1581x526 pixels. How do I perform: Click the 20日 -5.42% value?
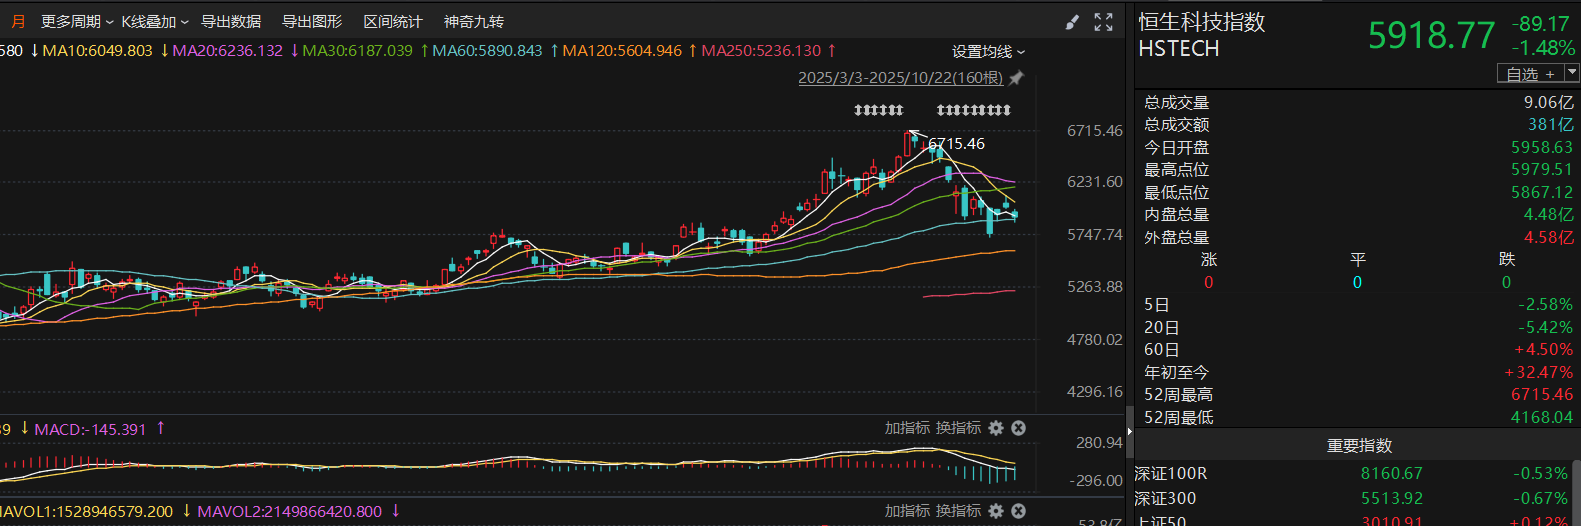[x=1545, y=328]
